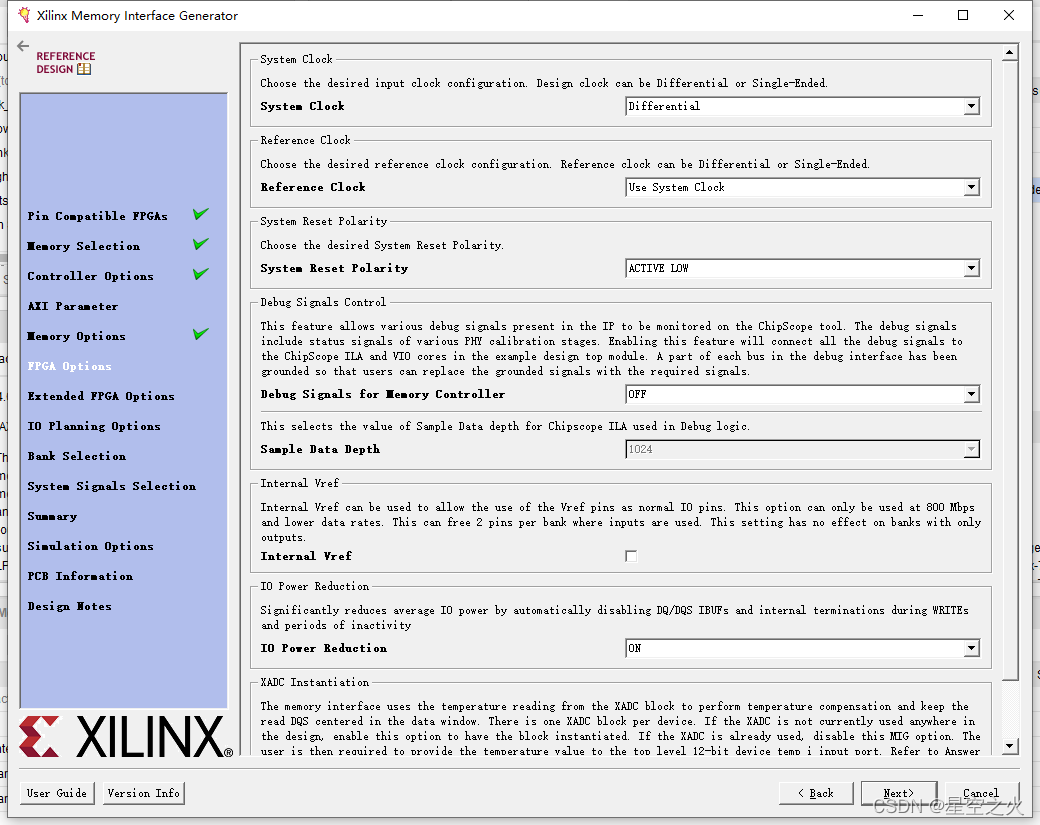Screen dimensions: 1040x825
Task: Click the REFERENCE DESIGN link
Action: 66,62
